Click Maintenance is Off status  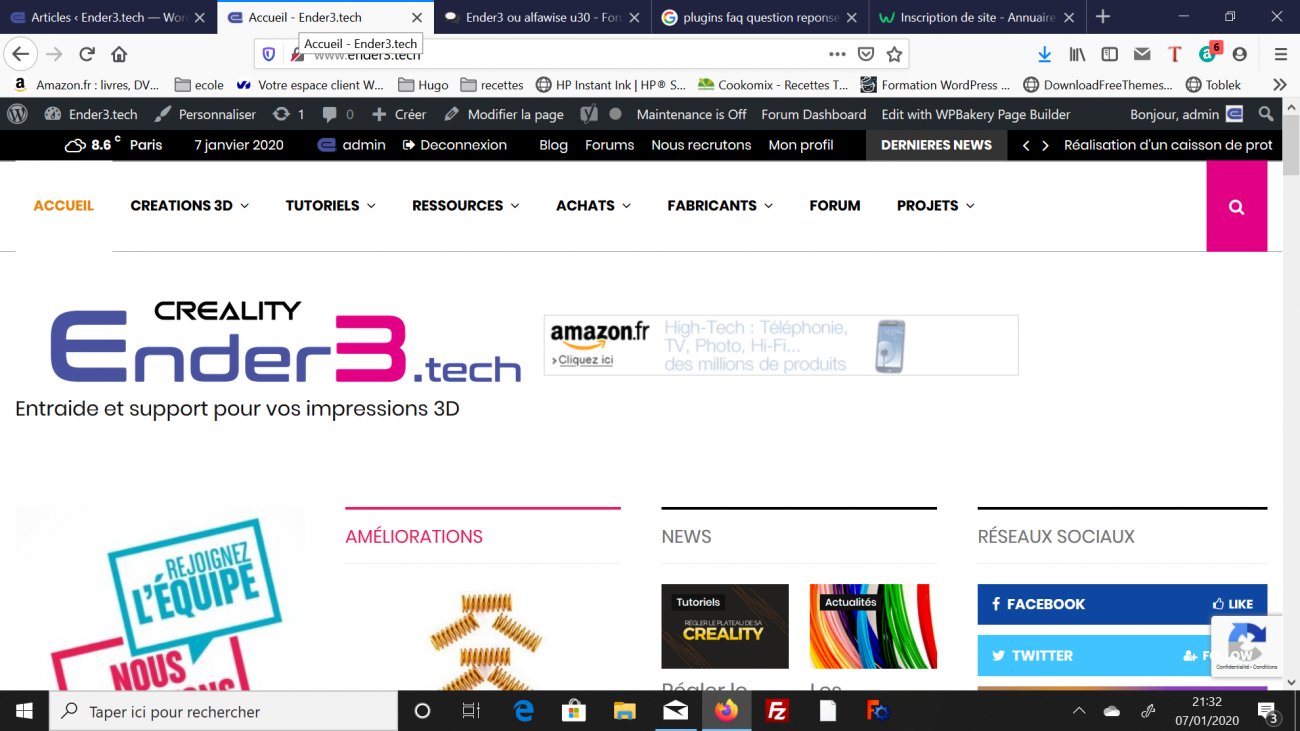point(692,114)
